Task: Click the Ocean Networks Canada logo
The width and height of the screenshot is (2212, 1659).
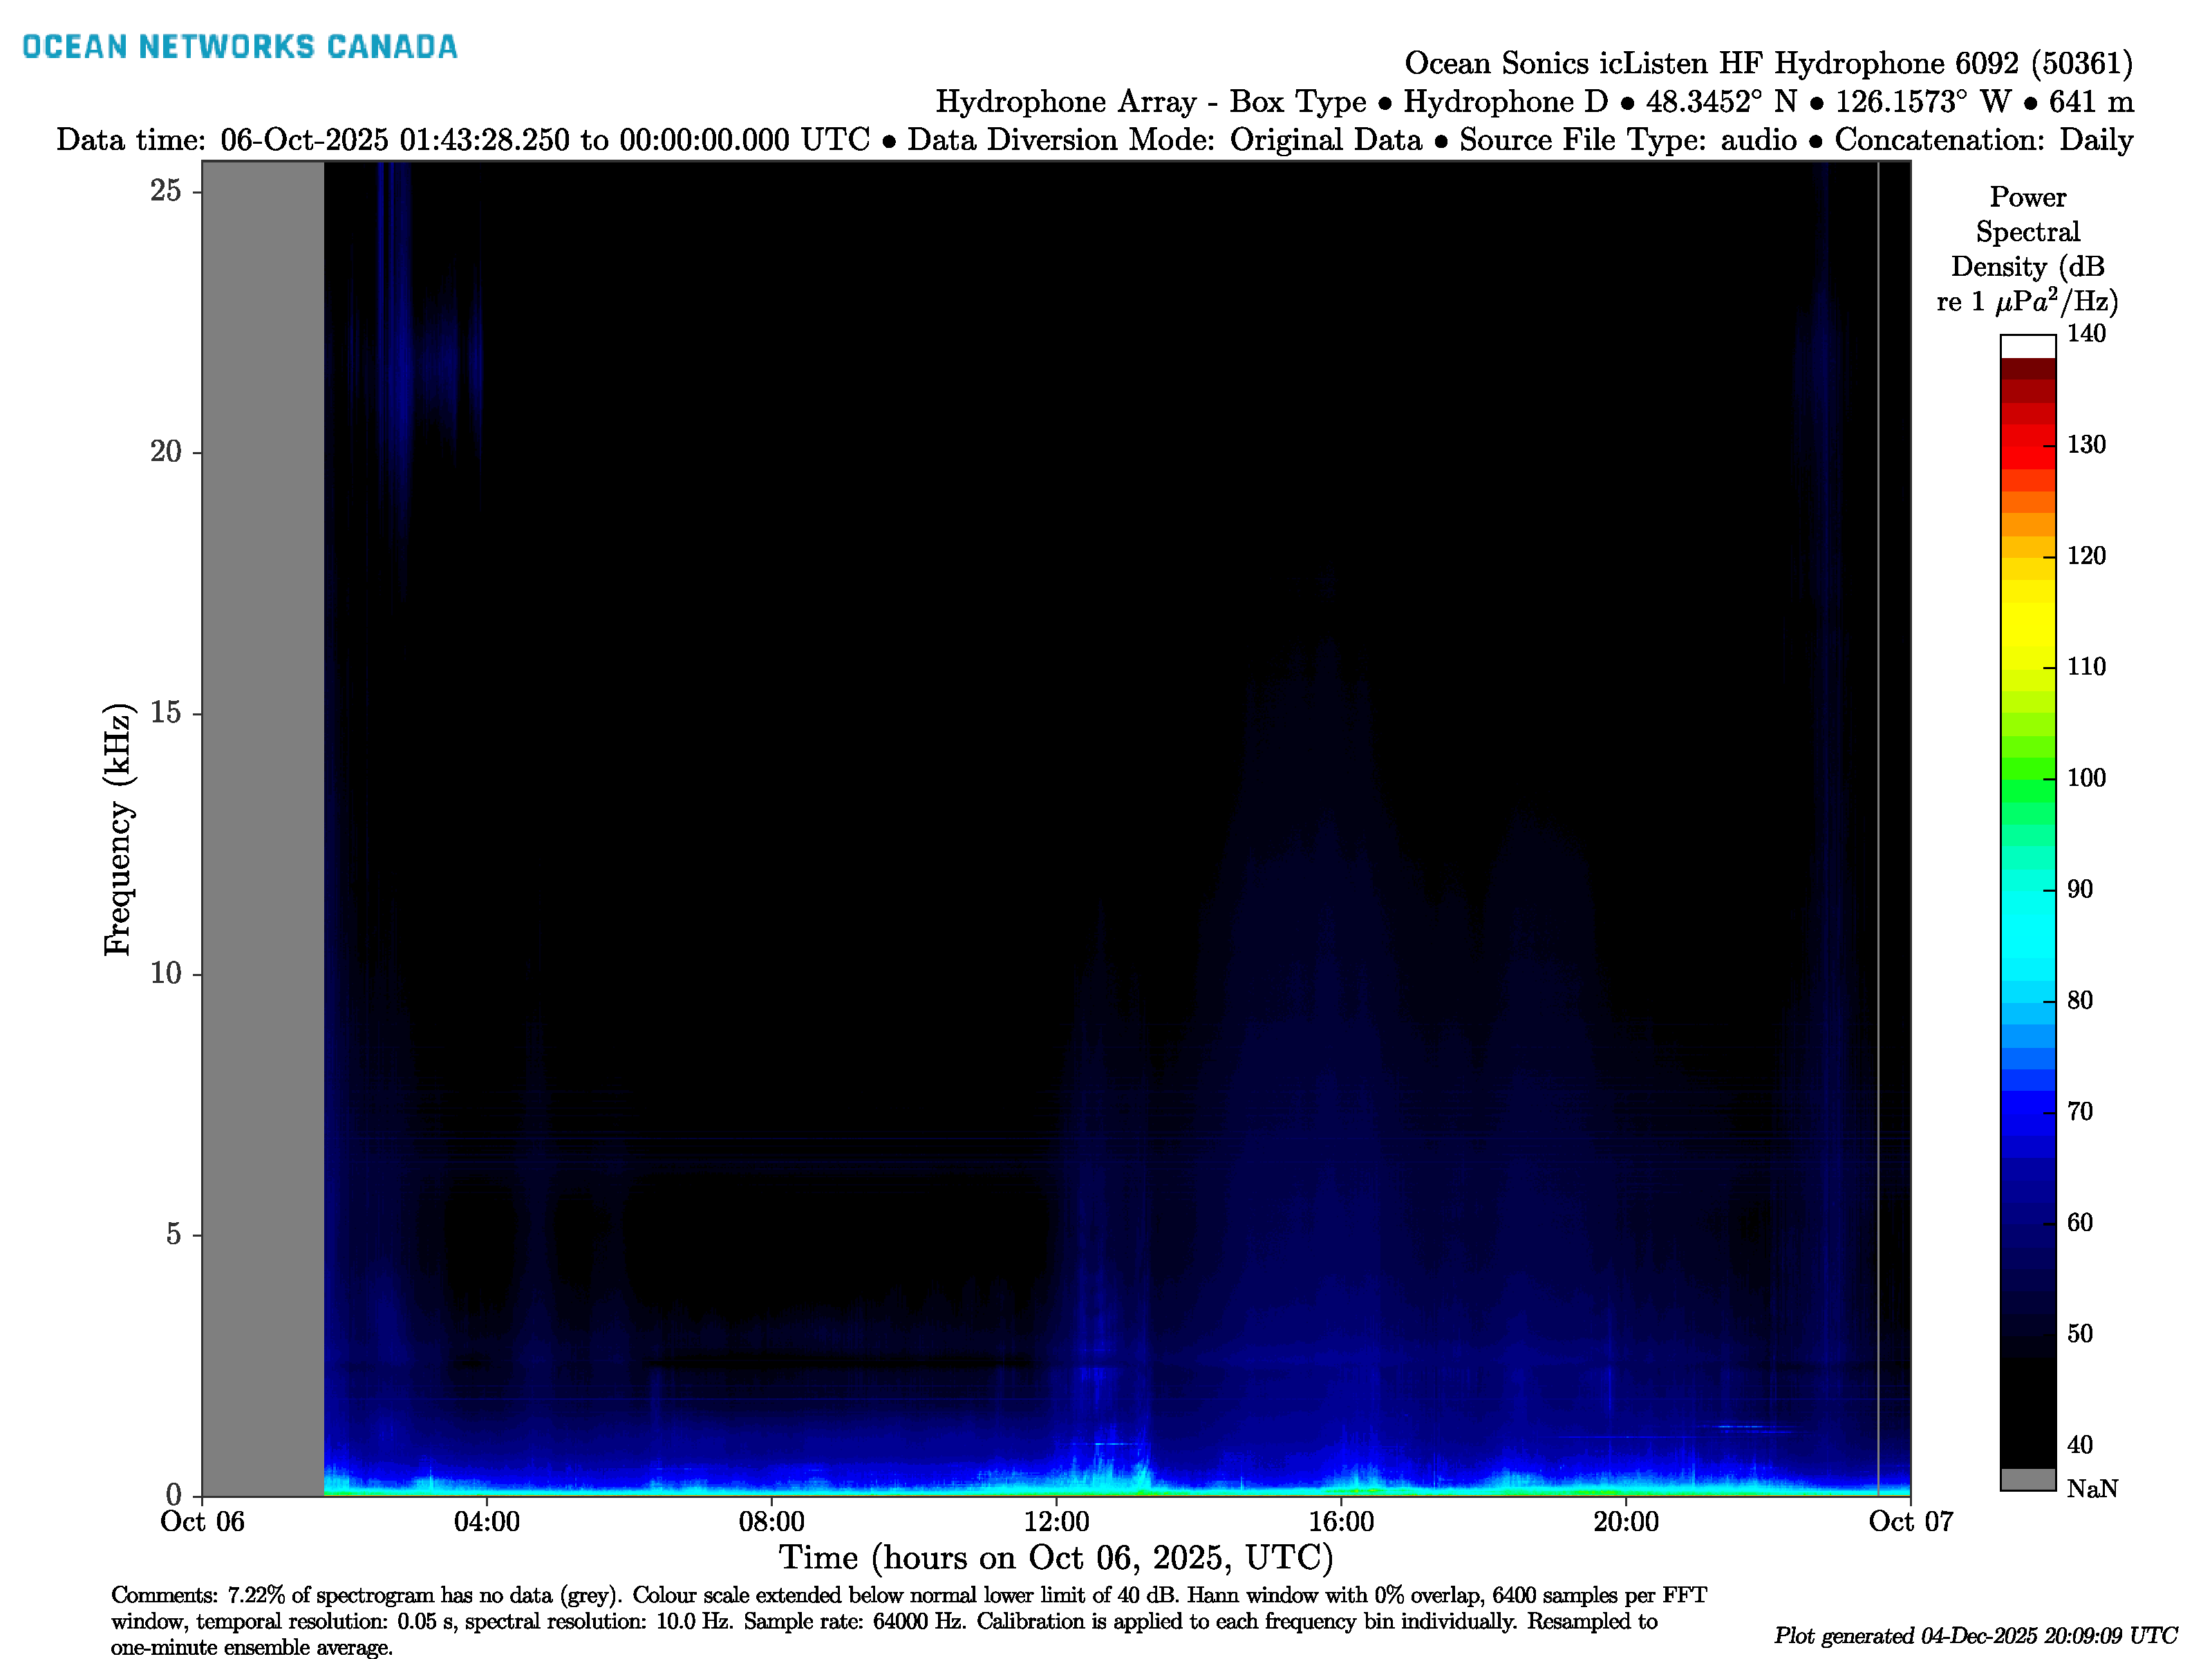Action: [x=240, y=47]
